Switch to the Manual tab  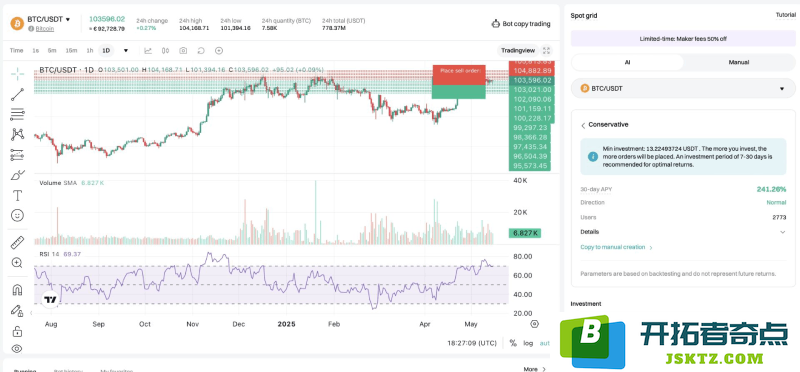pos(739,62)
